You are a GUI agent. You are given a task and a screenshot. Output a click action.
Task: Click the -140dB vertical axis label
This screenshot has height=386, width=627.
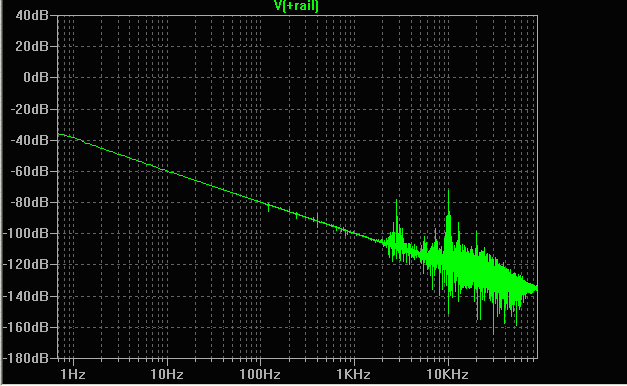tap(26, 296)
